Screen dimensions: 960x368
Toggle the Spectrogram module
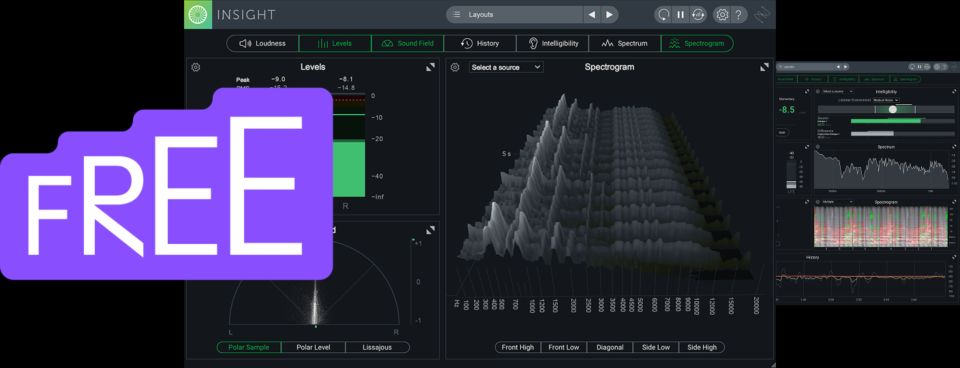(x=697, y=43)
